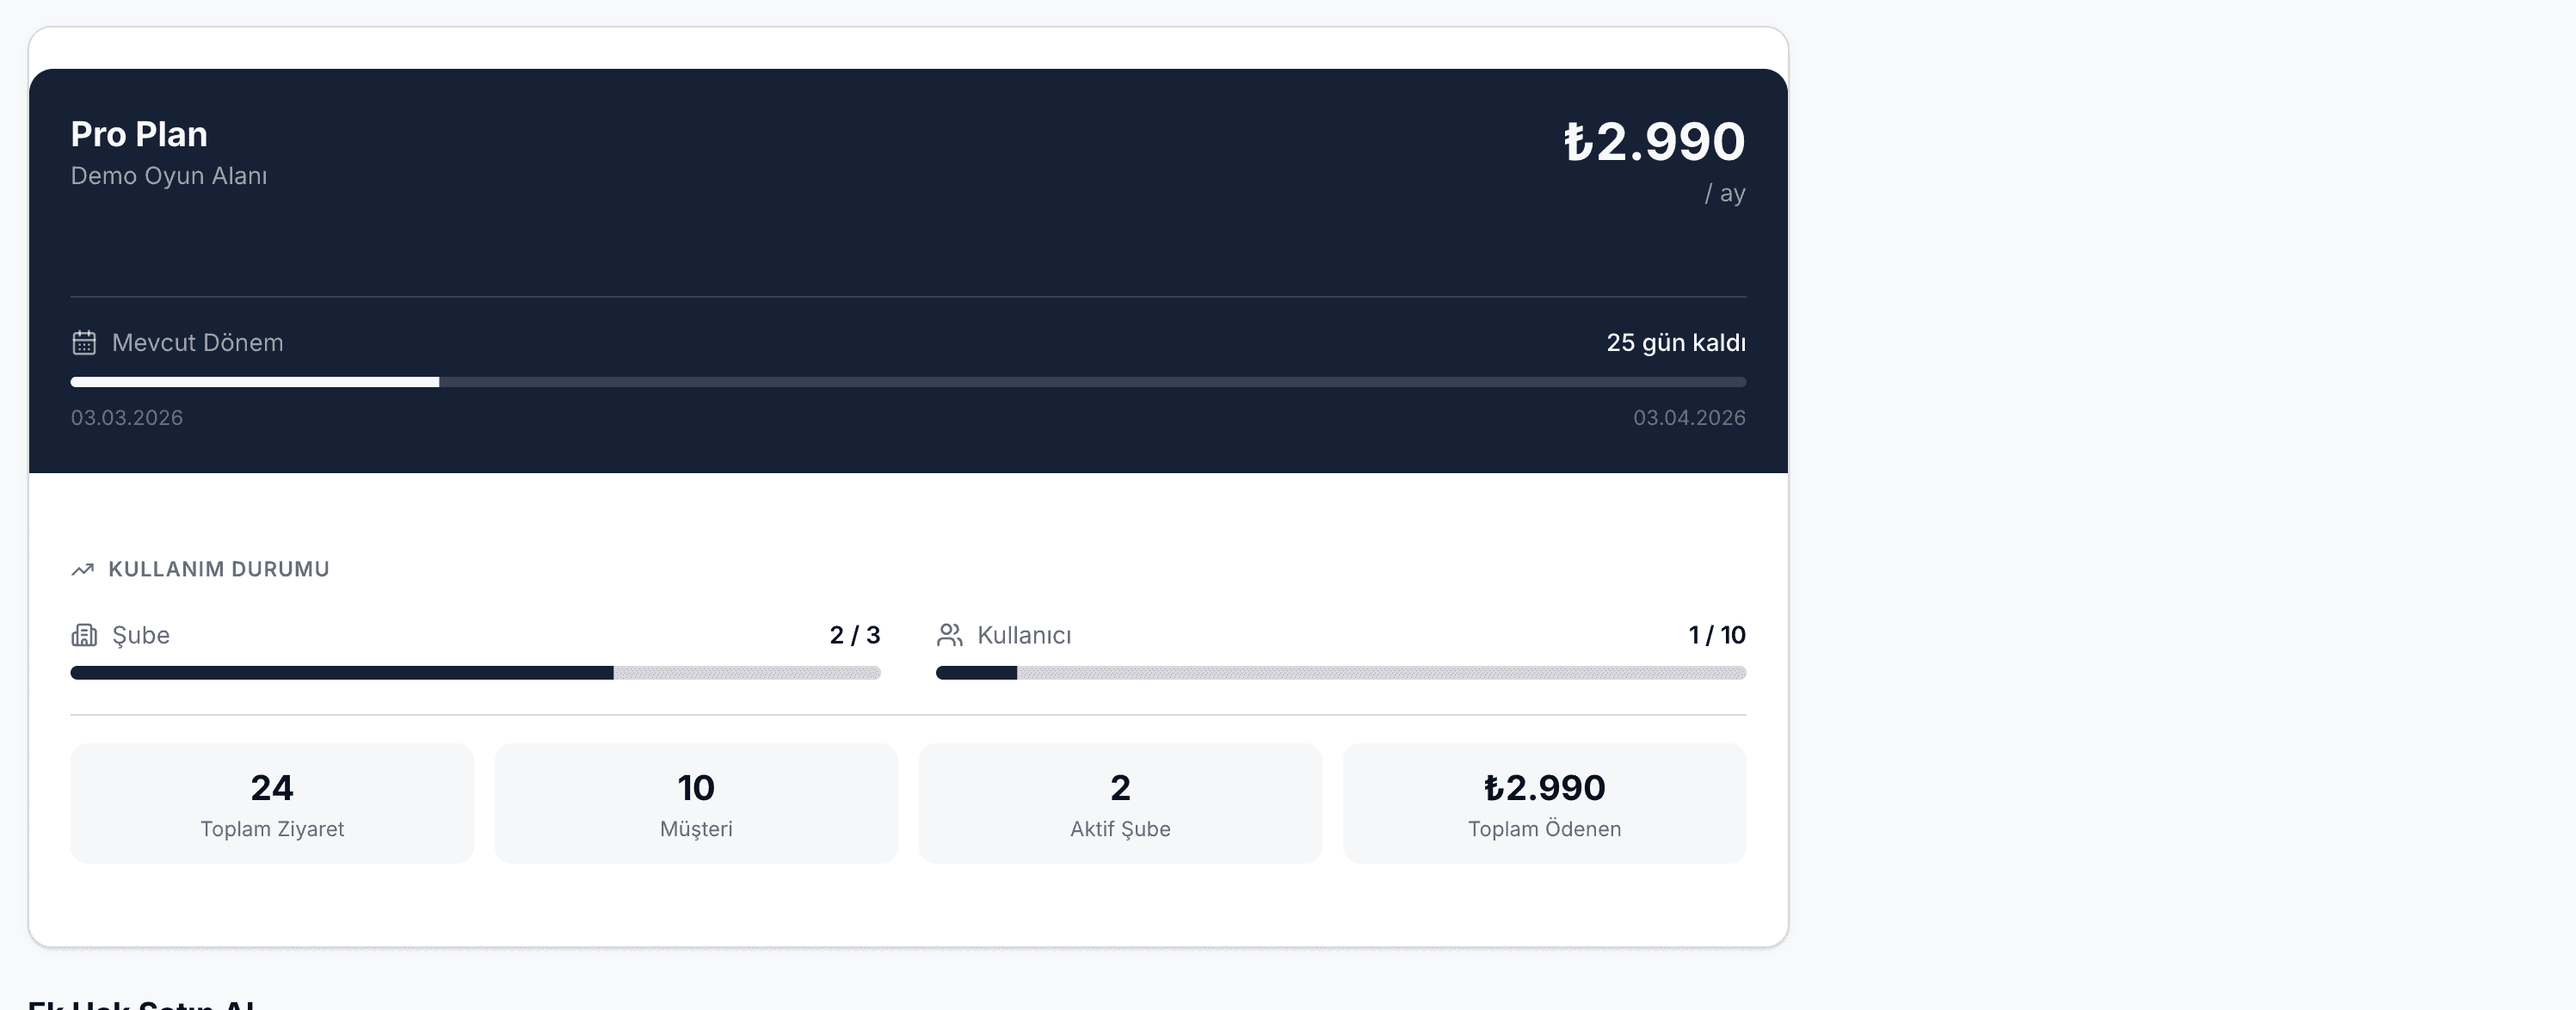2576x1010 pixels.
Task: Click the KULLANIM DURUMU section heading
Action: click(x=219, y=569)
